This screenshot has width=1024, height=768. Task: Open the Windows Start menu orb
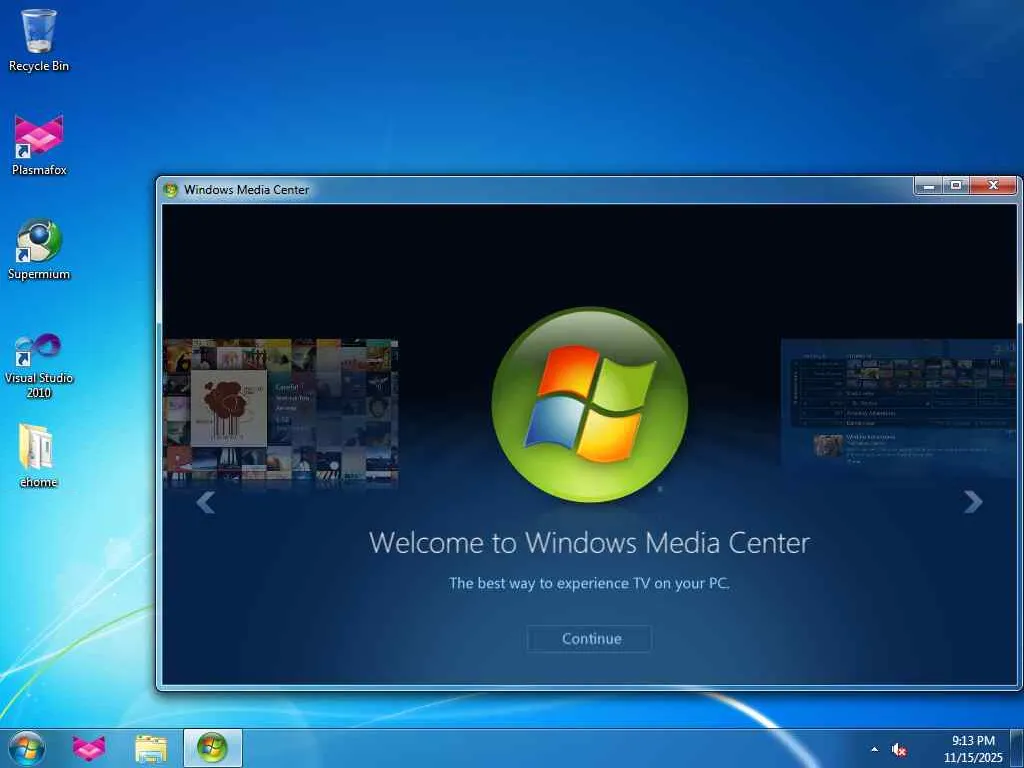pyautogui.click(x=27, y=748)
